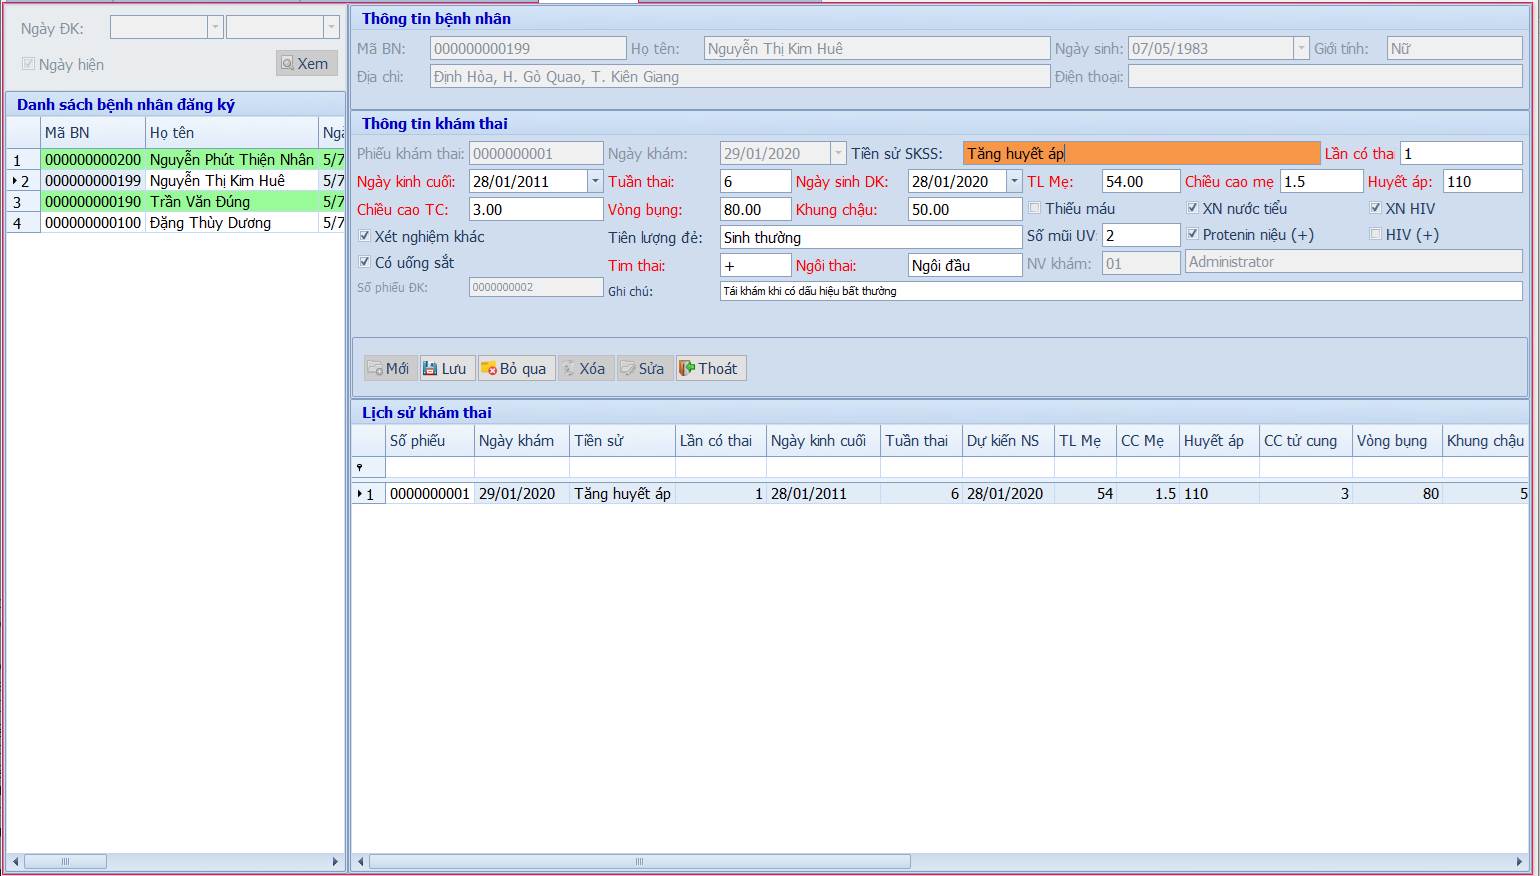Click TL Mẹ weight field
The height and width of the screenshot is (876, 1540).
[1141, 181]
